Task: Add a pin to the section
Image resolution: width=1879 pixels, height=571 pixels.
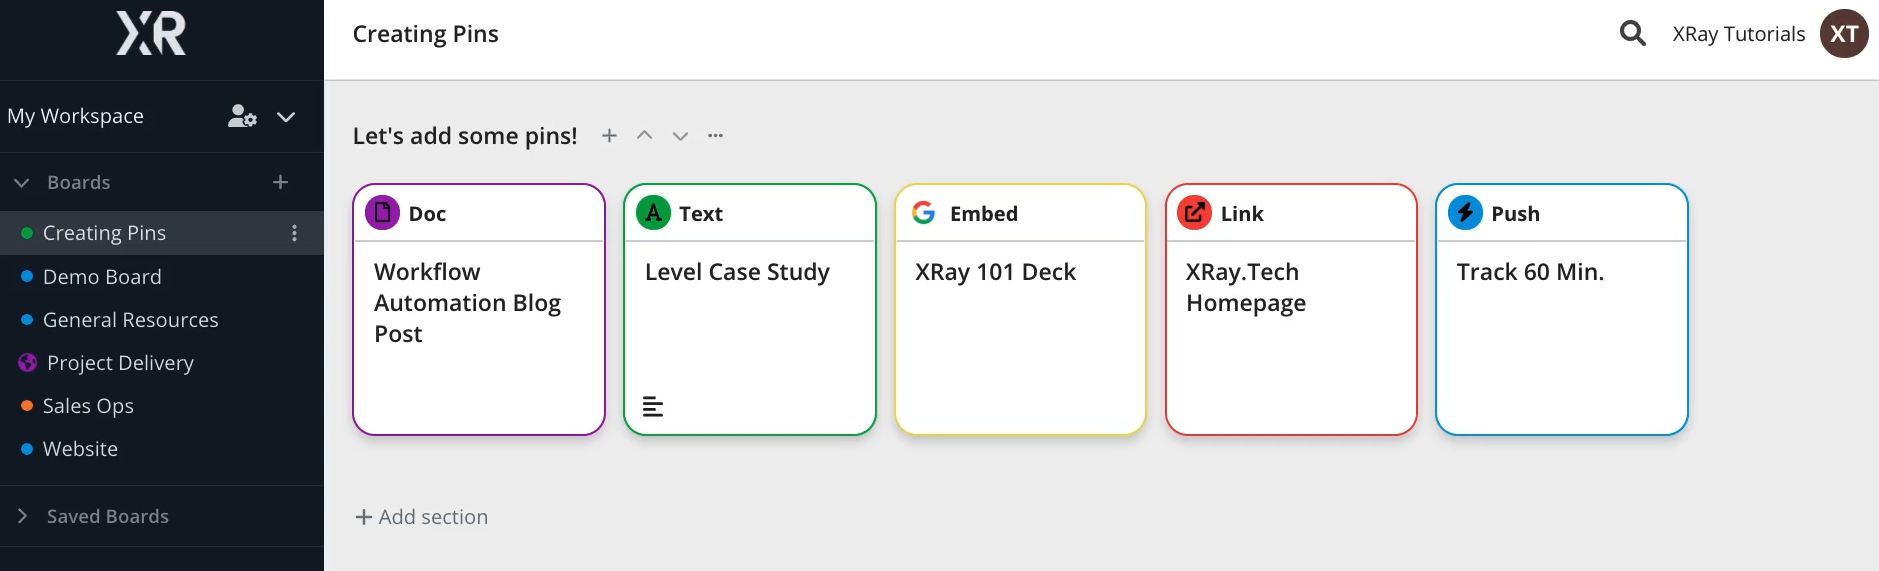Action: 609,136
